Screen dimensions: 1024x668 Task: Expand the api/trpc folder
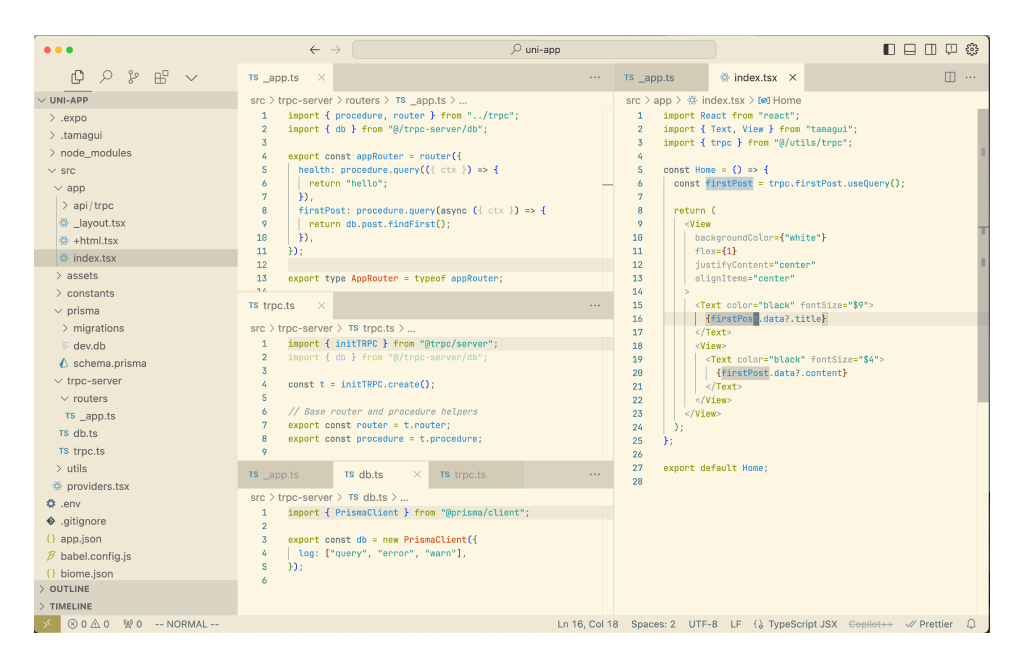(x=136, y=205)
